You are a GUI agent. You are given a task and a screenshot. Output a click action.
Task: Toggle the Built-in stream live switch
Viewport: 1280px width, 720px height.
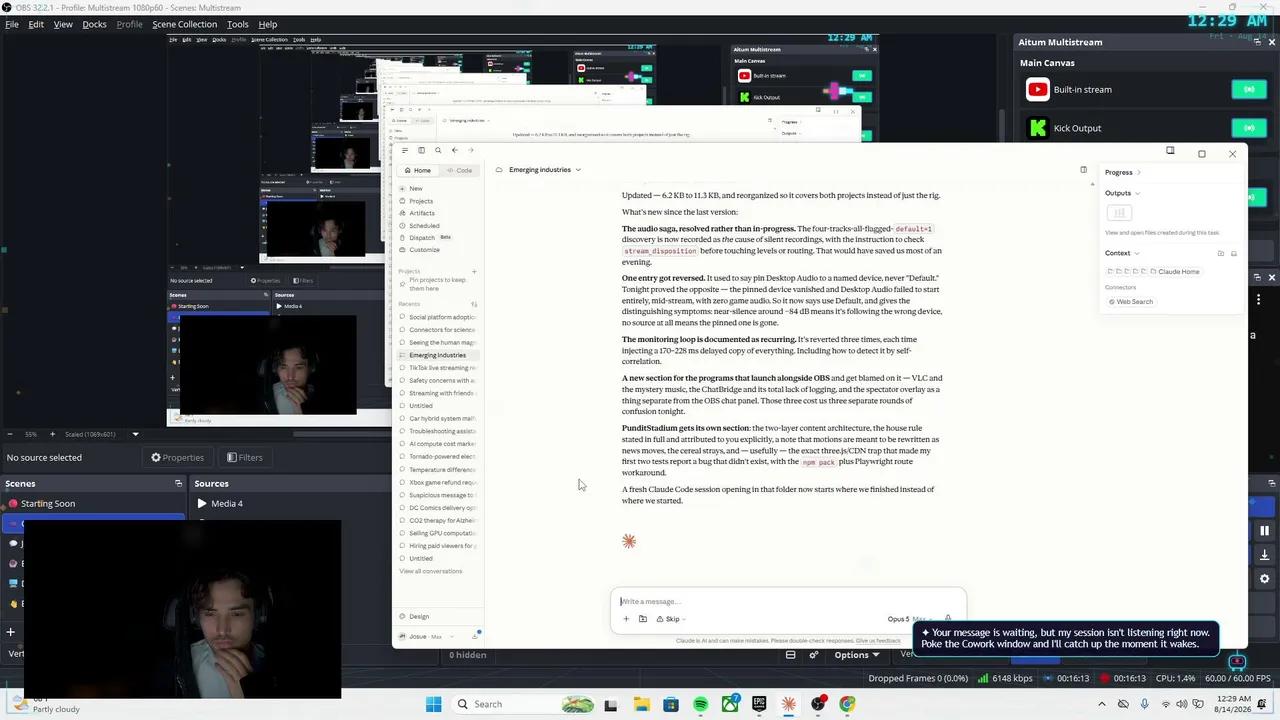1249,90
